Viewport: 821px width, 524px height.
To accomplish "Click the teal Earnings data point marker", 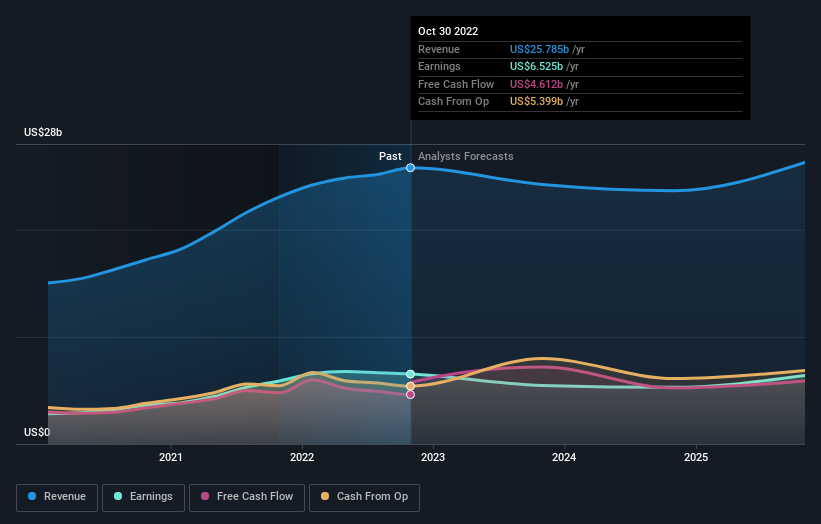I will pos(410,374).
